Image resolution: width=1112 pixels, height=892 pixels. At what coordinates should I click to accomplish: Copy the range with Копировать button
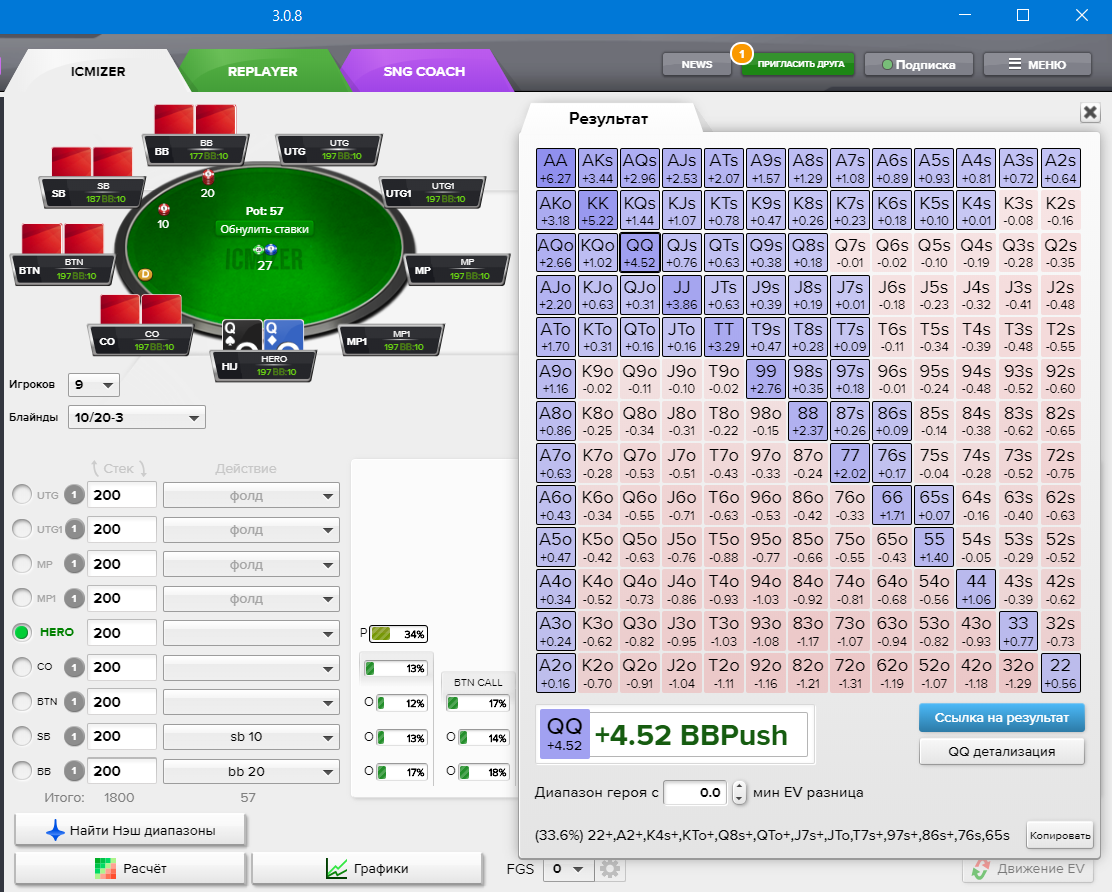coord(1060,835)
